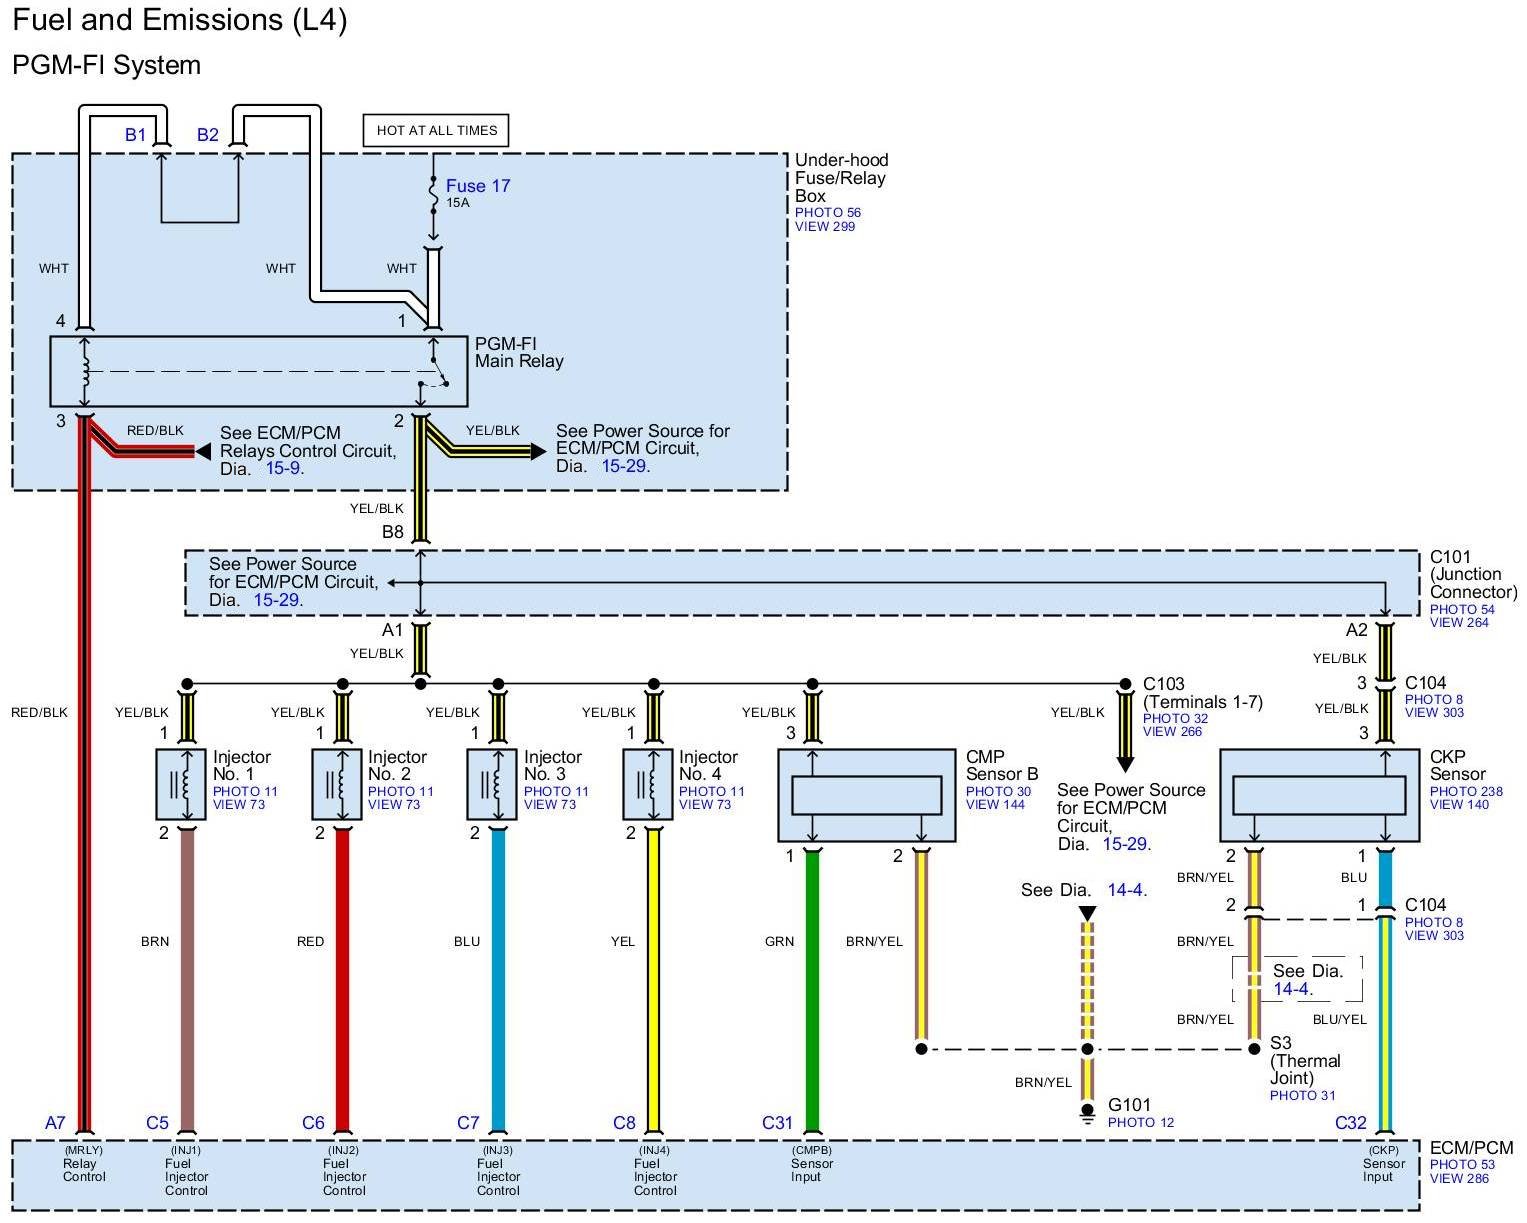This screenshot has height=1223, width=1527.
Task: Click the black arrow under C103 YEL/BLK wire
Action: (1125, 762)
